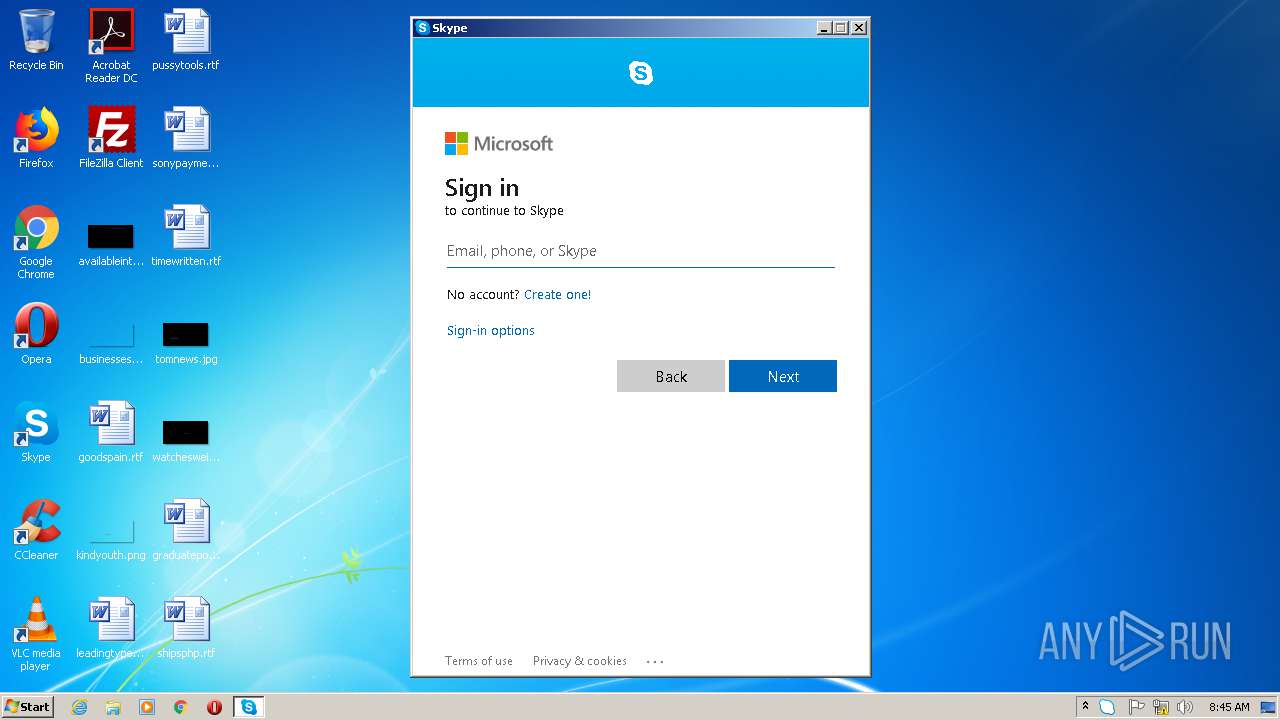Image resolution: width=1280 pixels, height=720 pixels.
Task: Launch Opera browser from desktop
Action: [x=36, y=334]
